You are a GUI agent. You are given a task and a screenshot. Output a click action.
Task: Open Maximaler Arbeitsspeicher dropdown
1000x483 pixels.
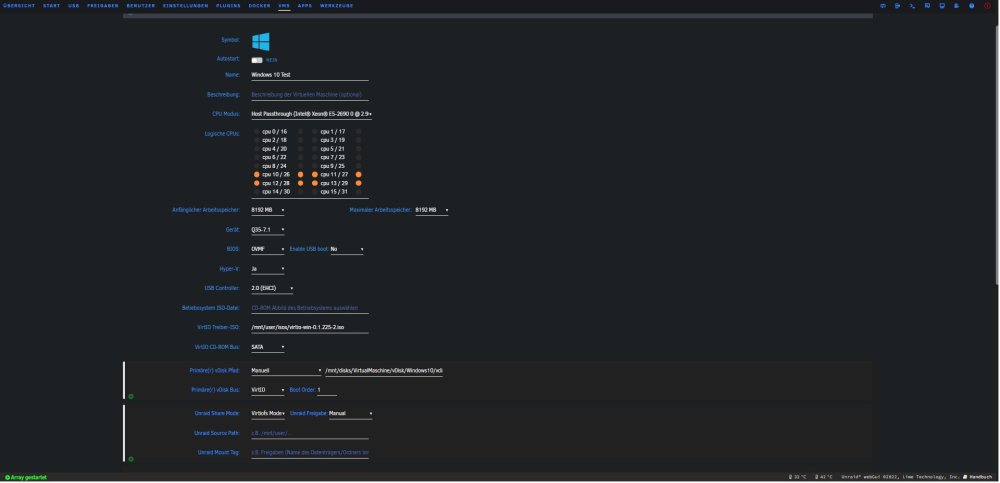click(x=432, y=210)
